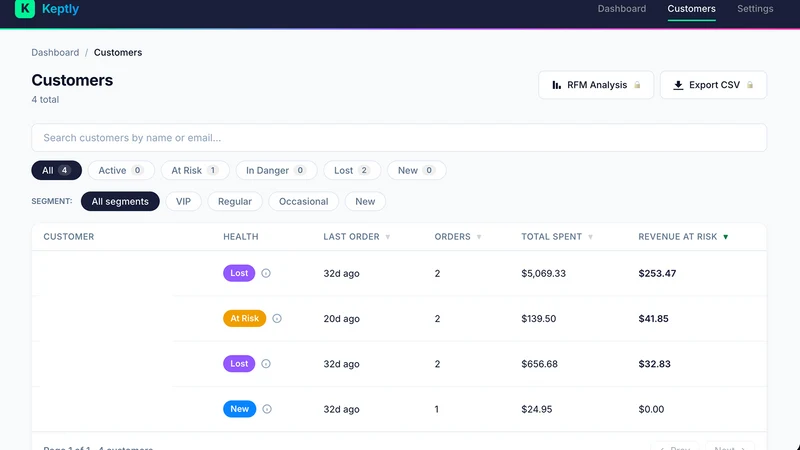
Task: Click the $0.00 revenue at risk value
Action: pos(652,409)
